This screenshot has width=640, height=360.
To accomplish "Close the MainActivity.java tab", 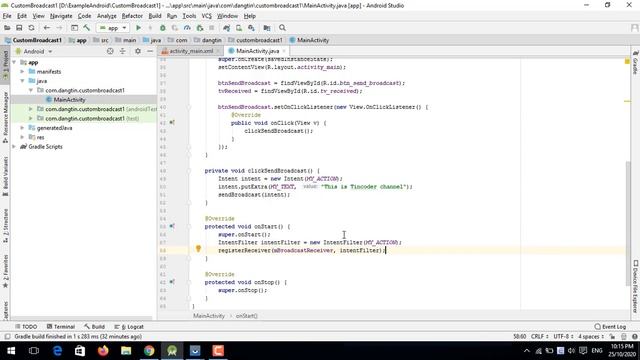I will point(284,51).
